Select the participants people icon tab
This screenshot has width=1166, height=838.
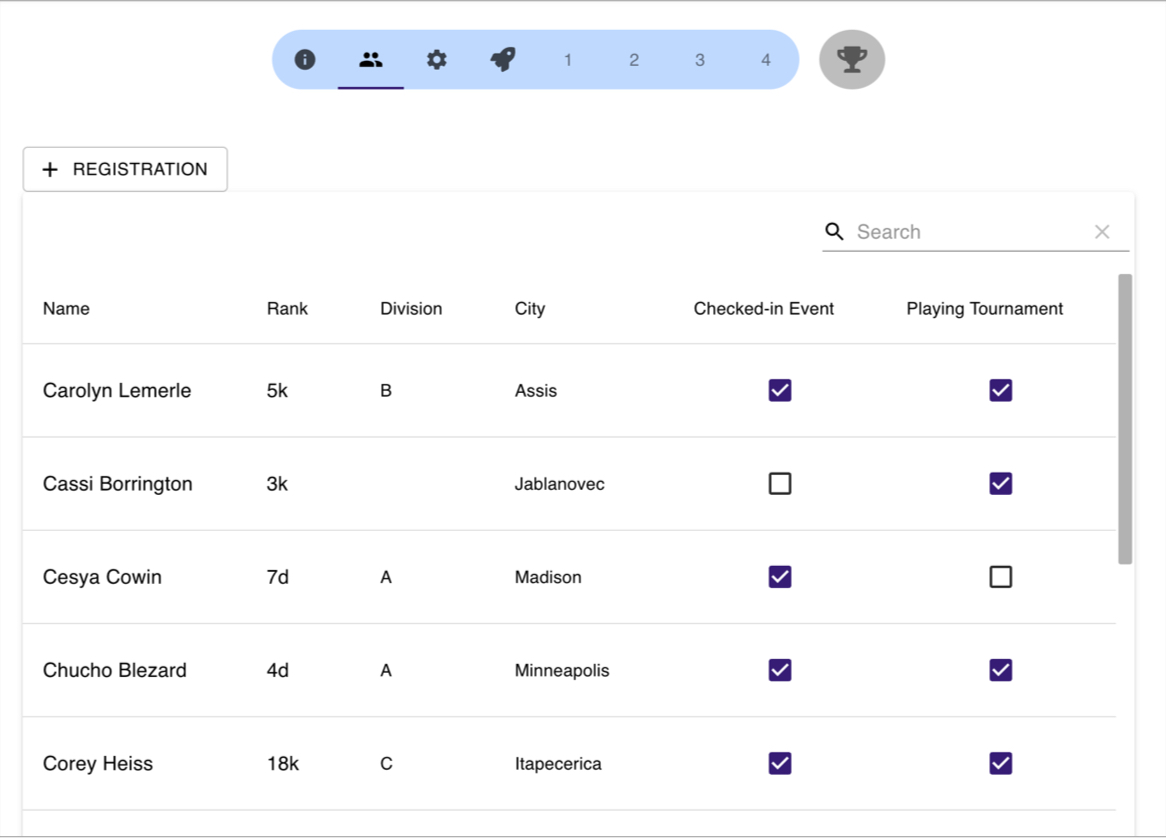tap(370, 59)
